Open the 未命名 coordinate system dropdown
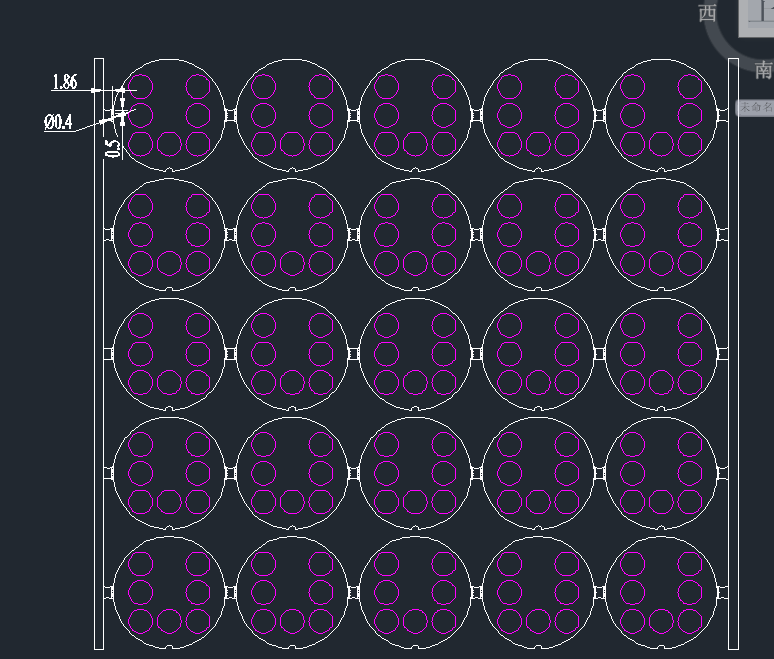Screen dimensions: 774x659 coord(754,107)
